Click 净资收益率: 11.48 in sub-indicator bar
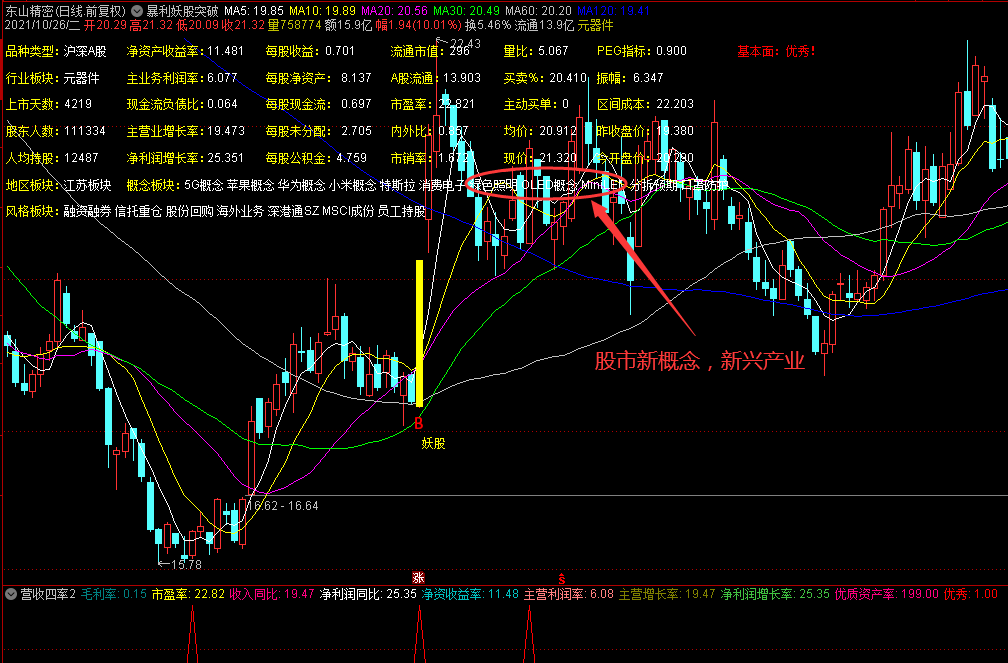Image resolution: width=1008 pixels, height=663 pixels. 470,594
